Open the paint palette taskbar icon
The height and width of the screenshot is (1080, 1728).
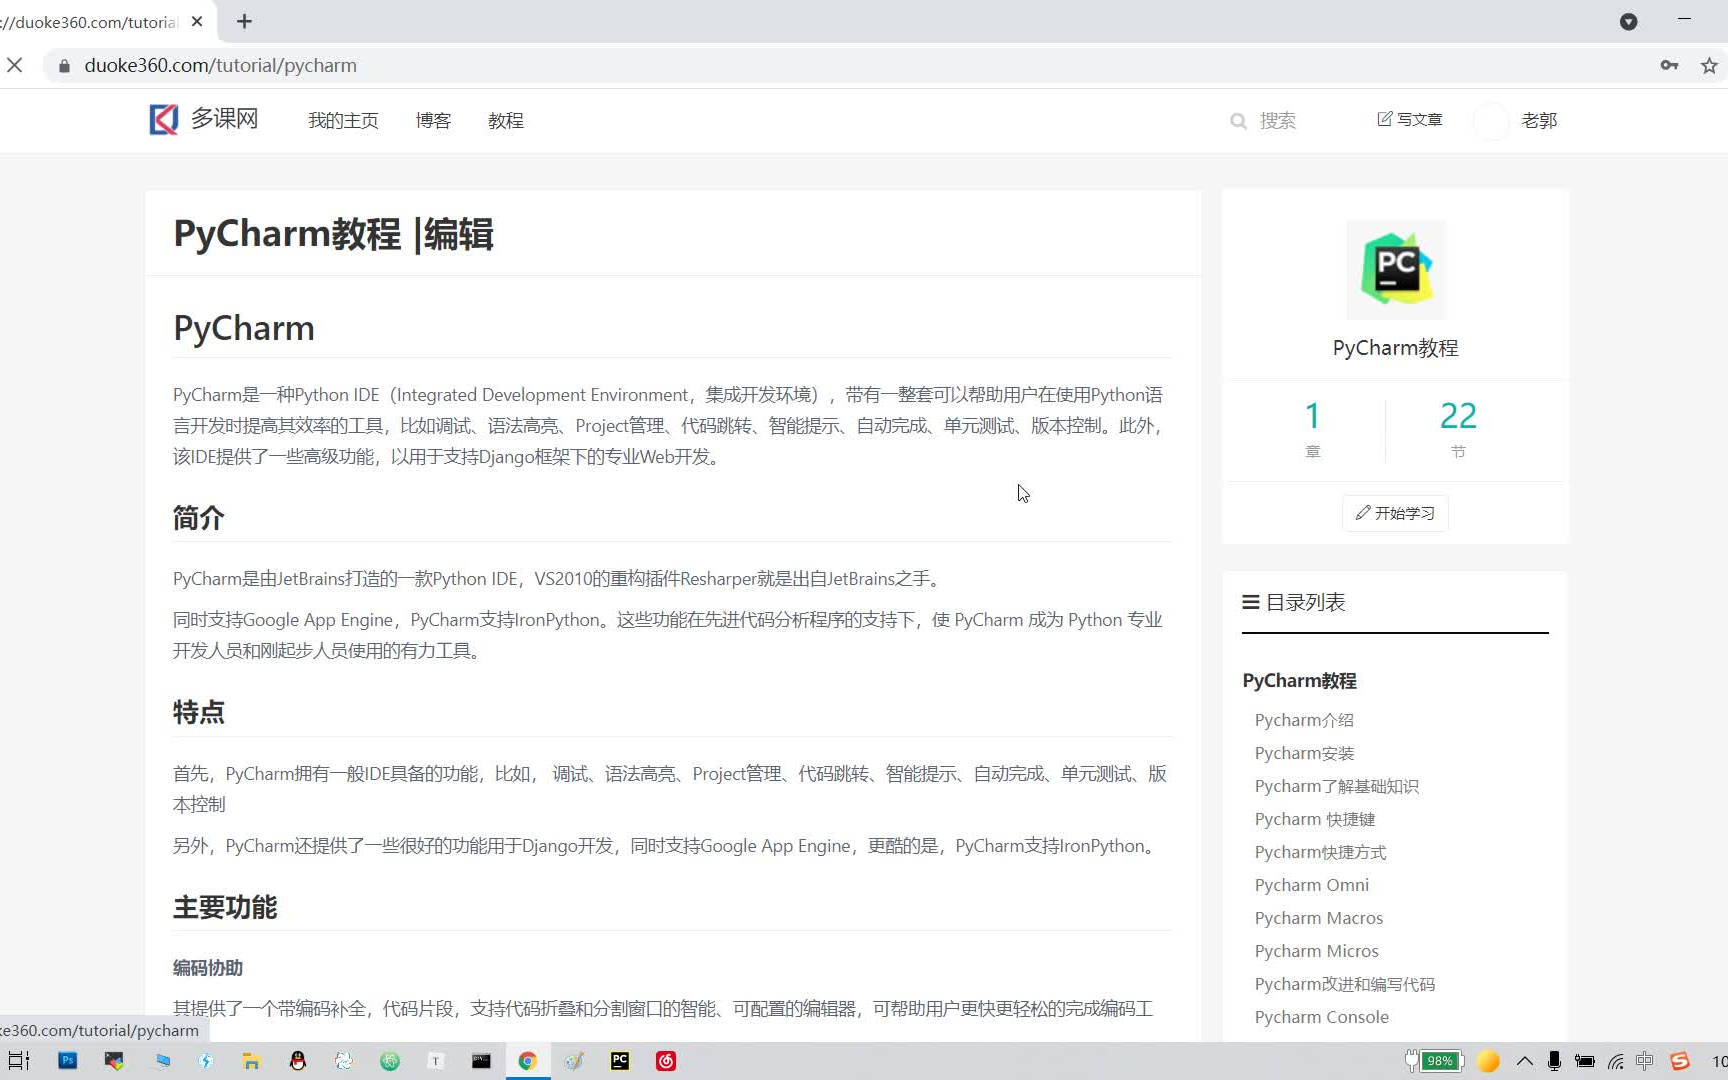(x=573, y=1061)
